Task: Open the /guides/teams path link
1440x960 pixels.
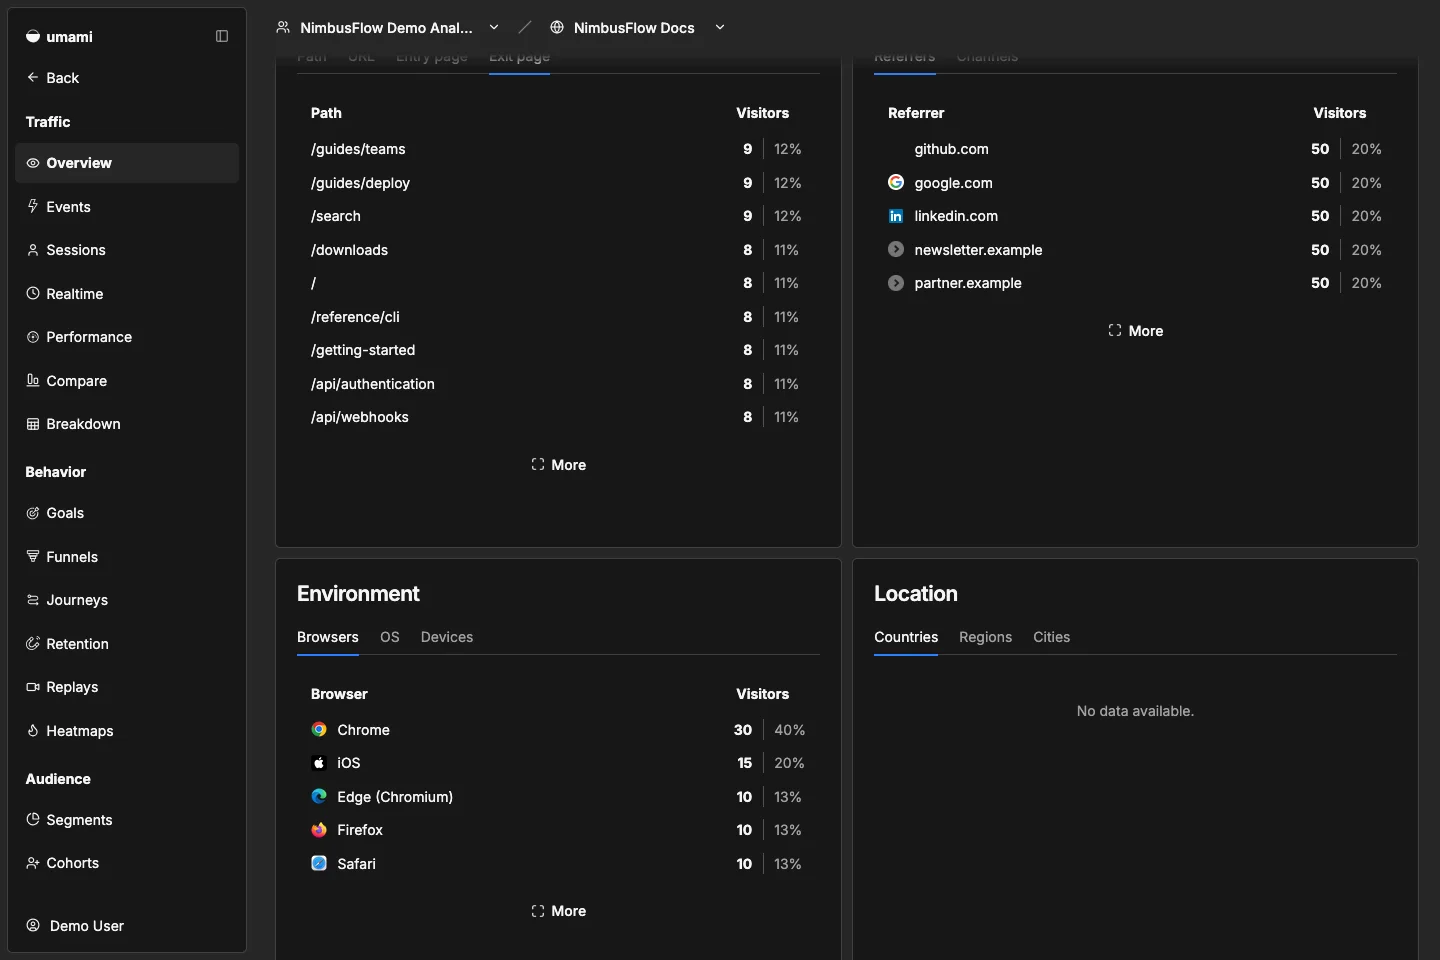Action: coord(358,149)
